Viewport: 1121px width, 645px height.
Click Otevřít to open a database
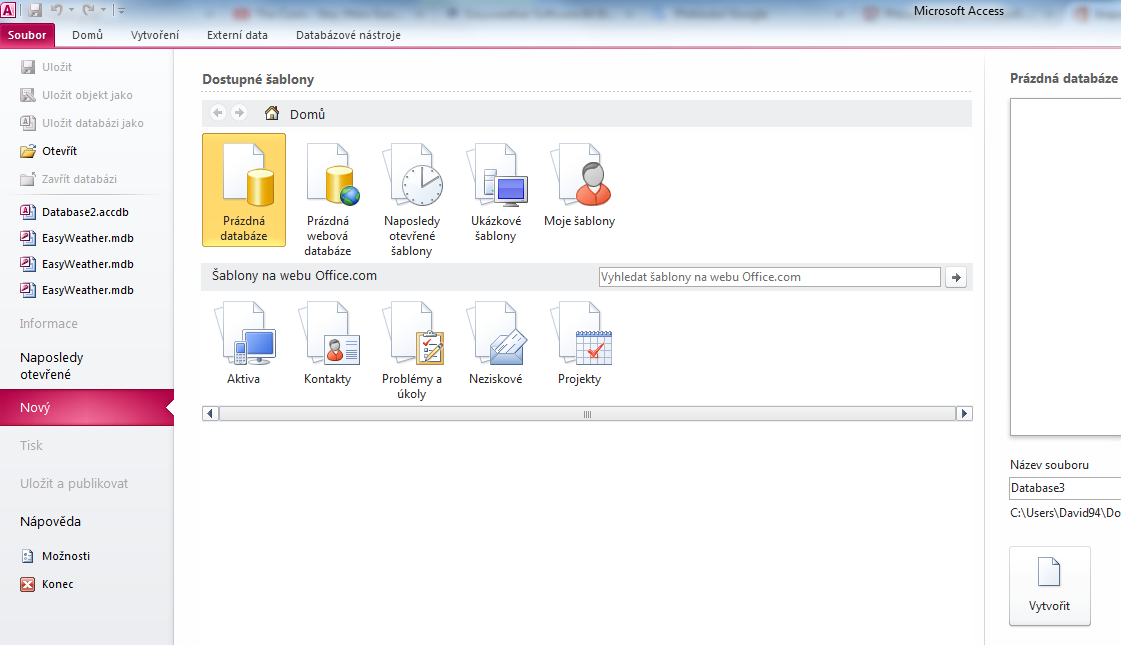pos(49,151)
